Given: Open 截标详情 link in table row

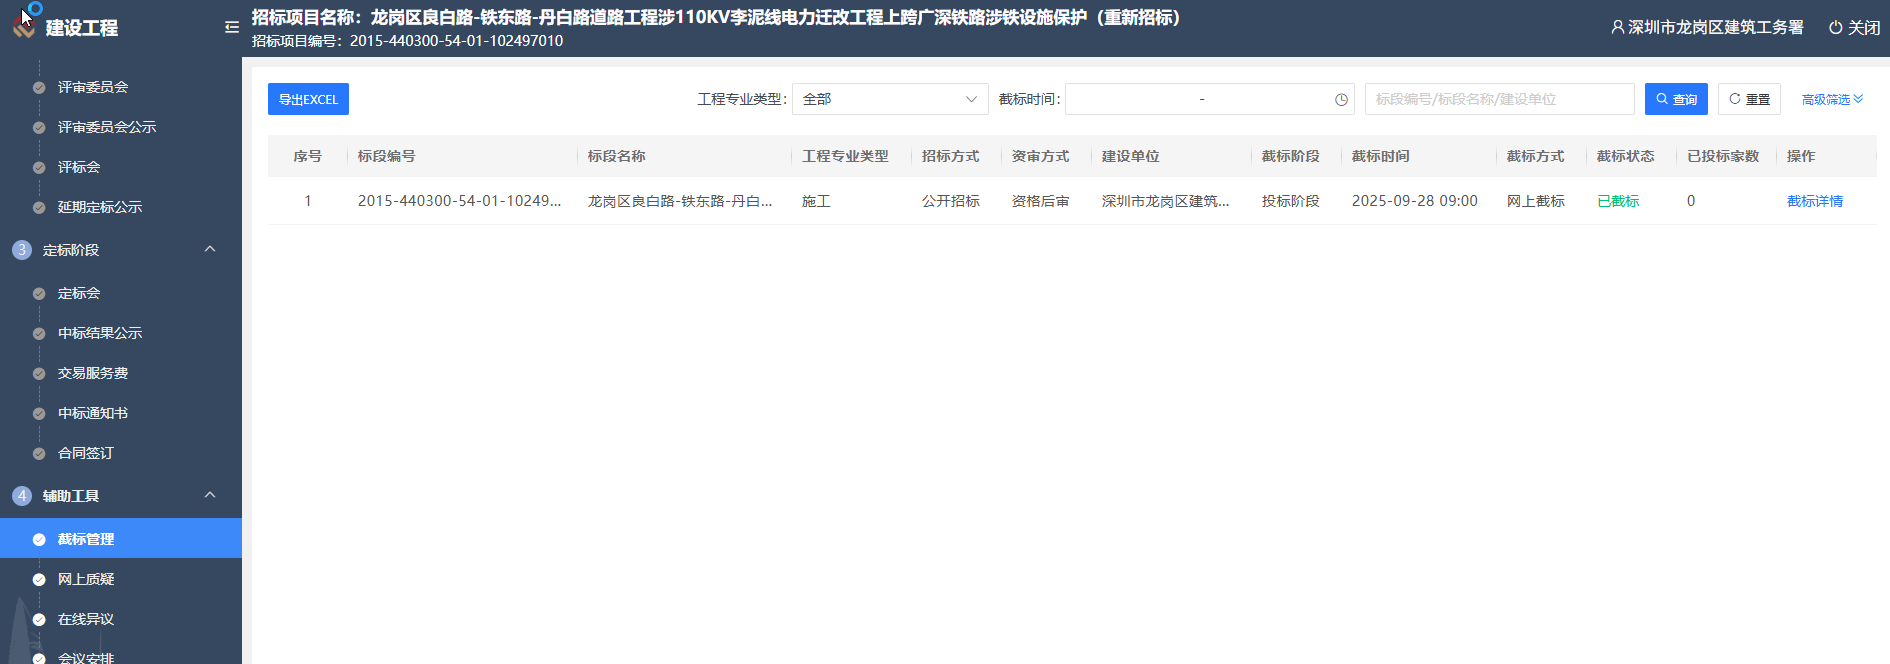Looking at the screenshot, I should coord(1814,201).
